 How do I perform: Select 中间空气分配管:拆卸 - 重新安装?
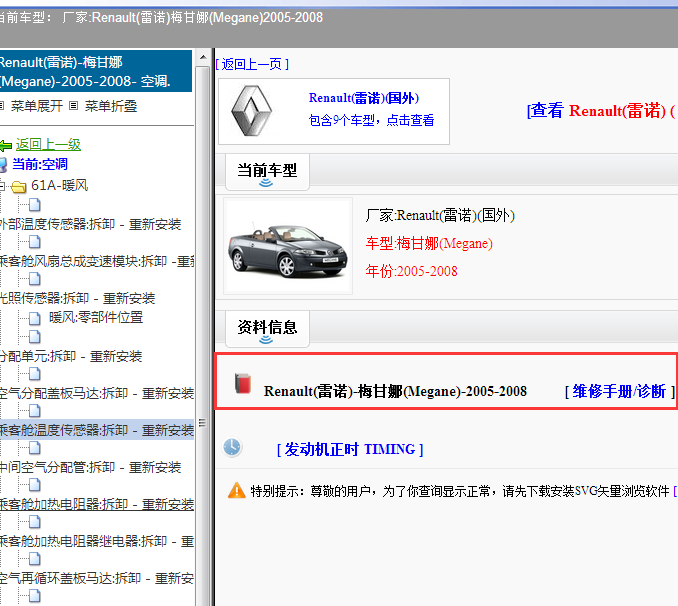(x=90, y=467)
